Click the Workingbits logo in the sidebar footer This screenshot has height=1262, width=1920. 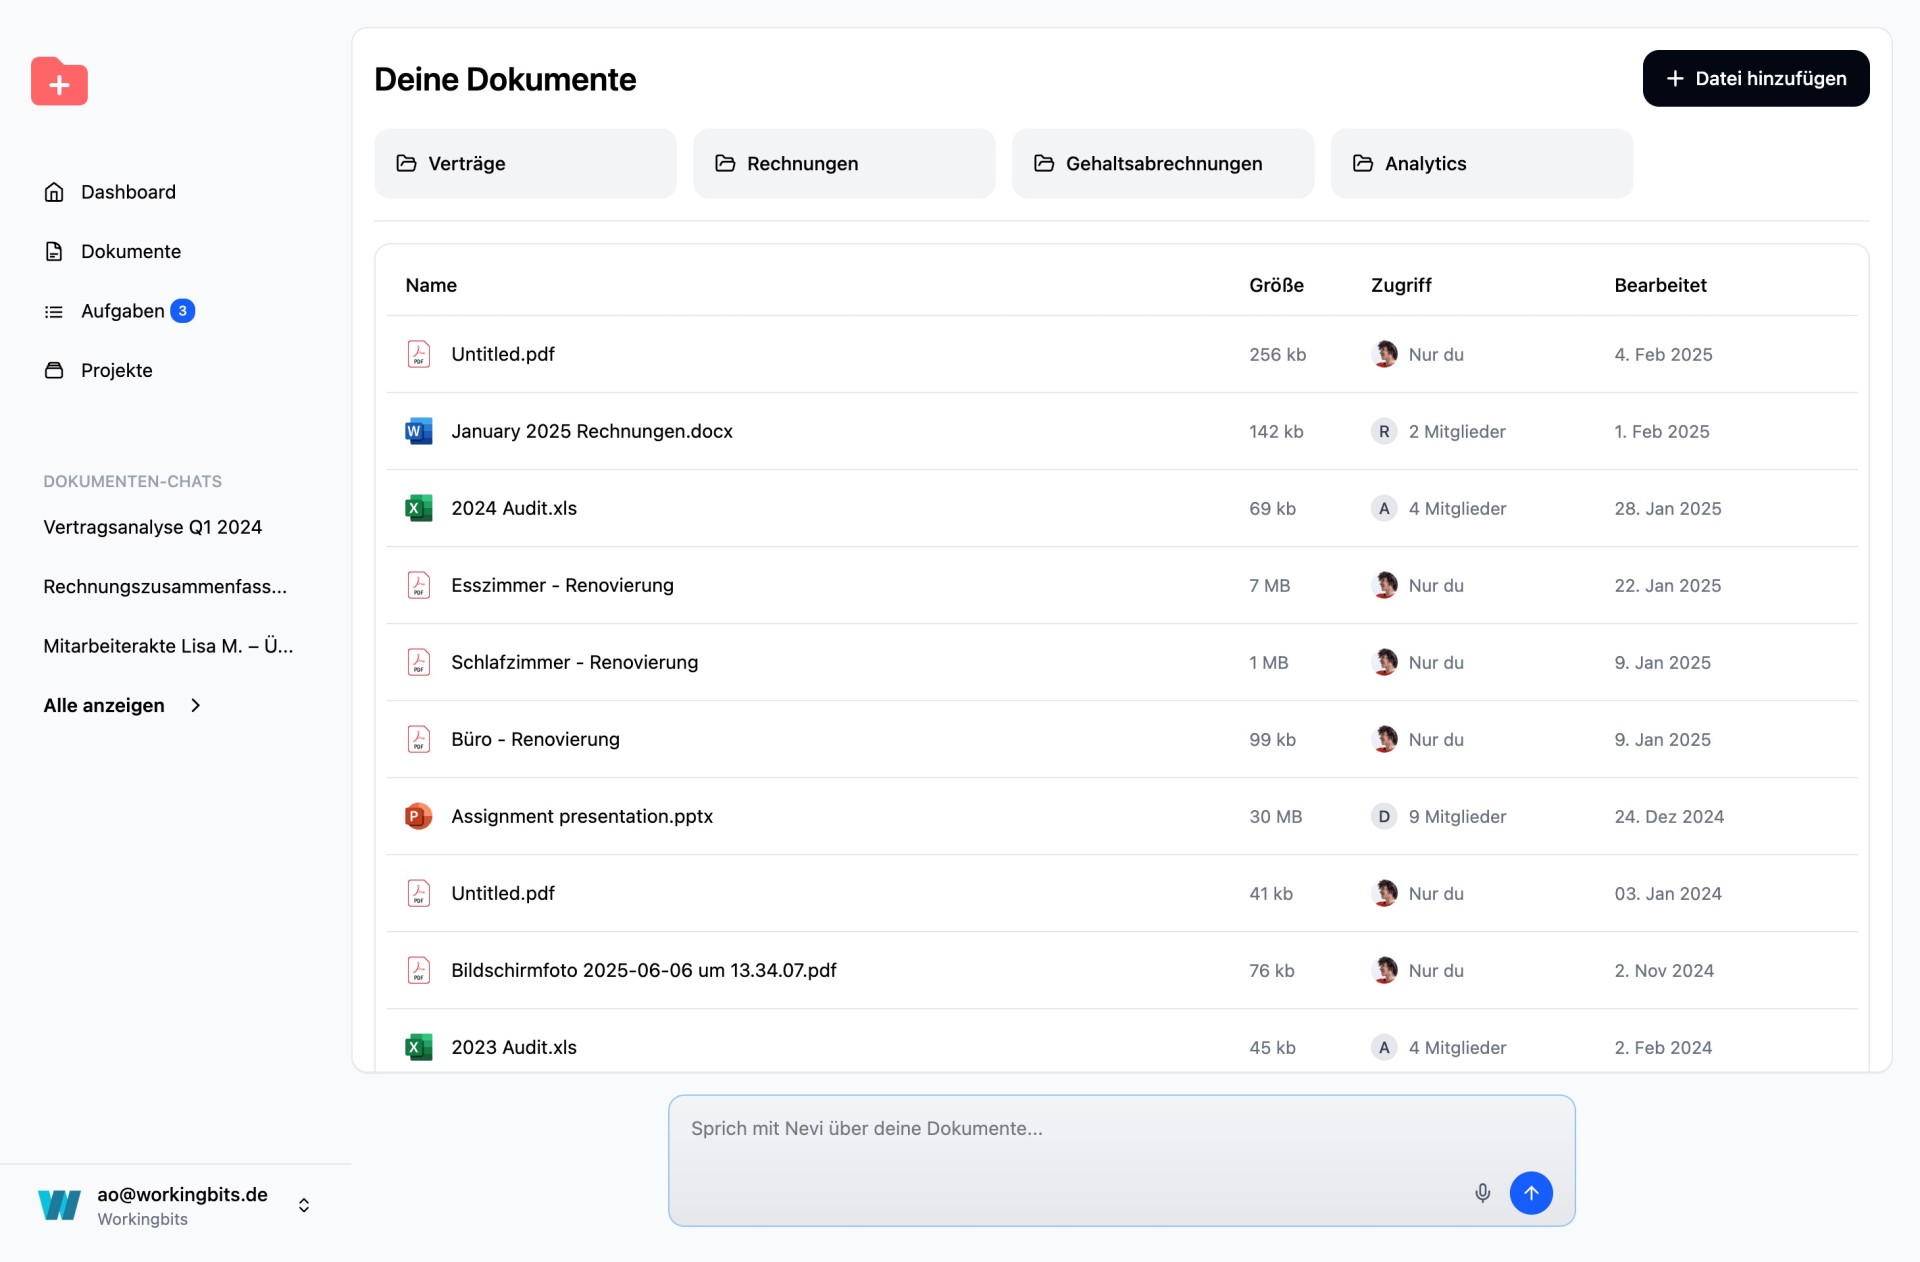click(x=59, y=1204)
